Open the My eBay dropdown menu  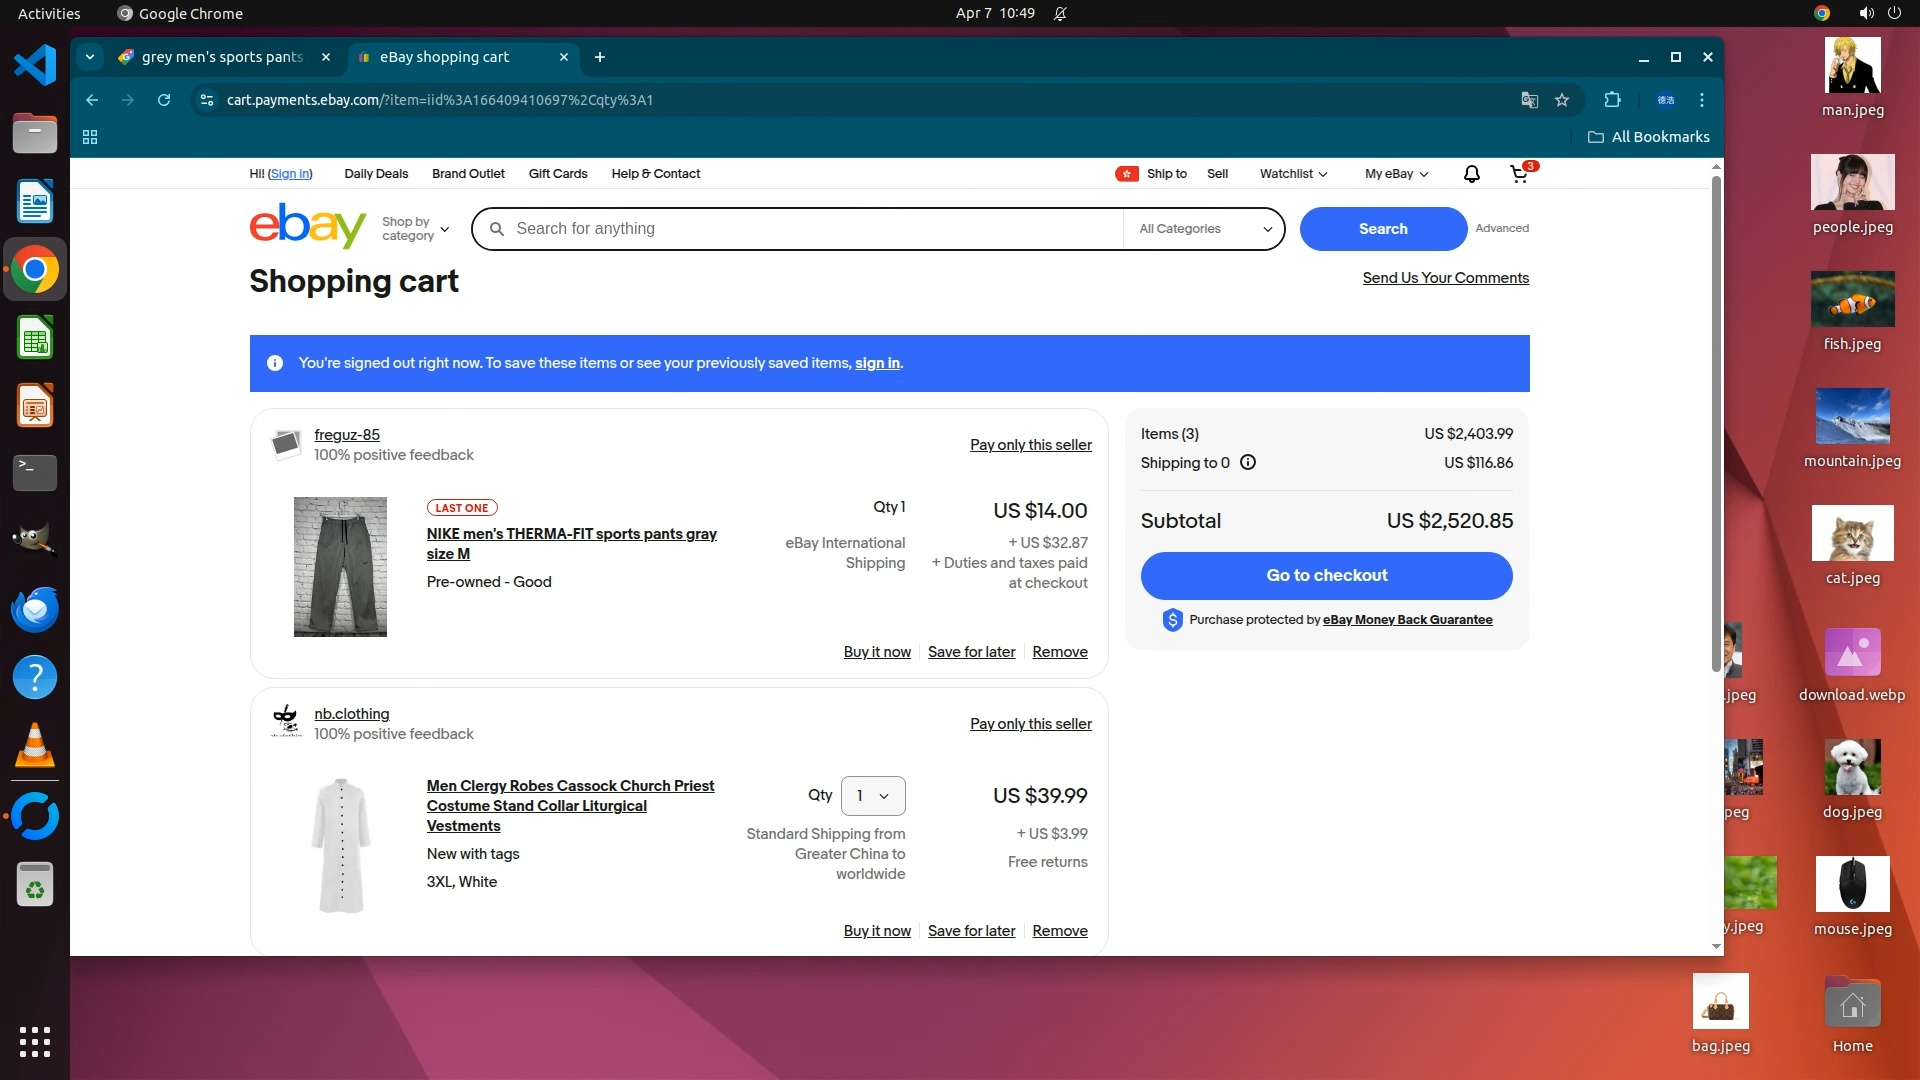click(1396, 174)
